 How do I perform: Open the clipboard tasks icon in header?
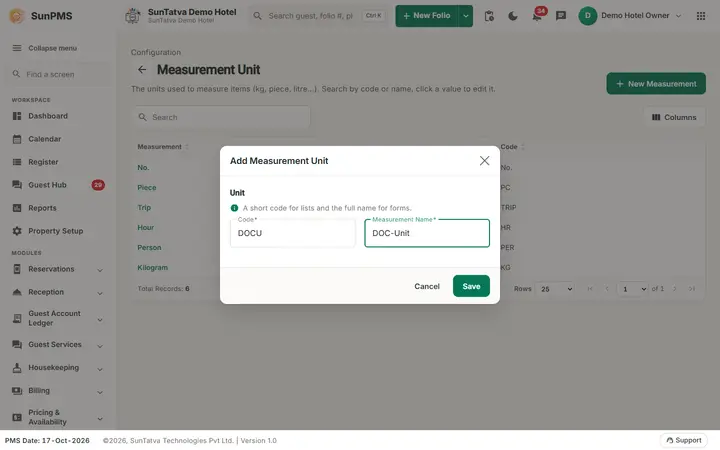click(489, 16)
